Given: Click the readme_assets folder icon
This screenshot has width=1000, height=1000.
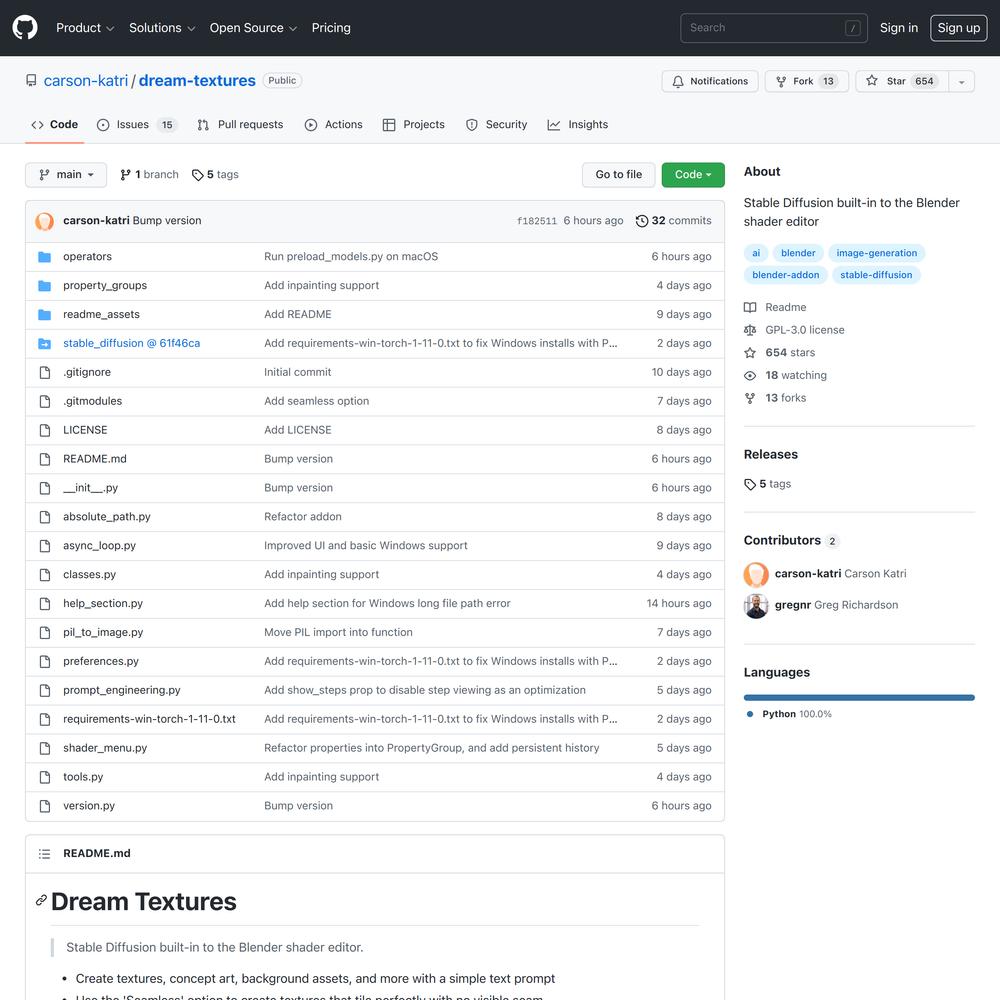Looking at the screenshot, I should pyautogui.click(x=45, y=314).
